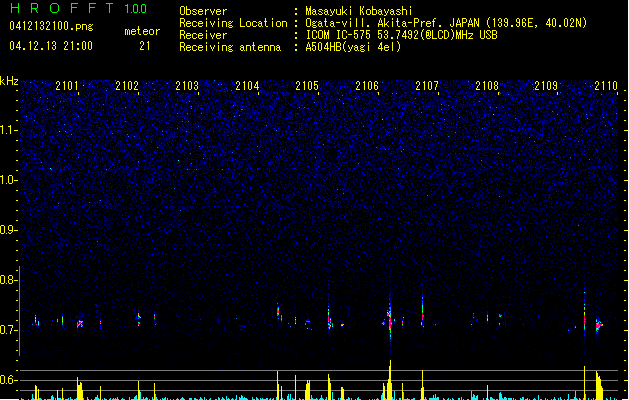
Task: Click the Observer label
Action: click(x=203, y=11)
